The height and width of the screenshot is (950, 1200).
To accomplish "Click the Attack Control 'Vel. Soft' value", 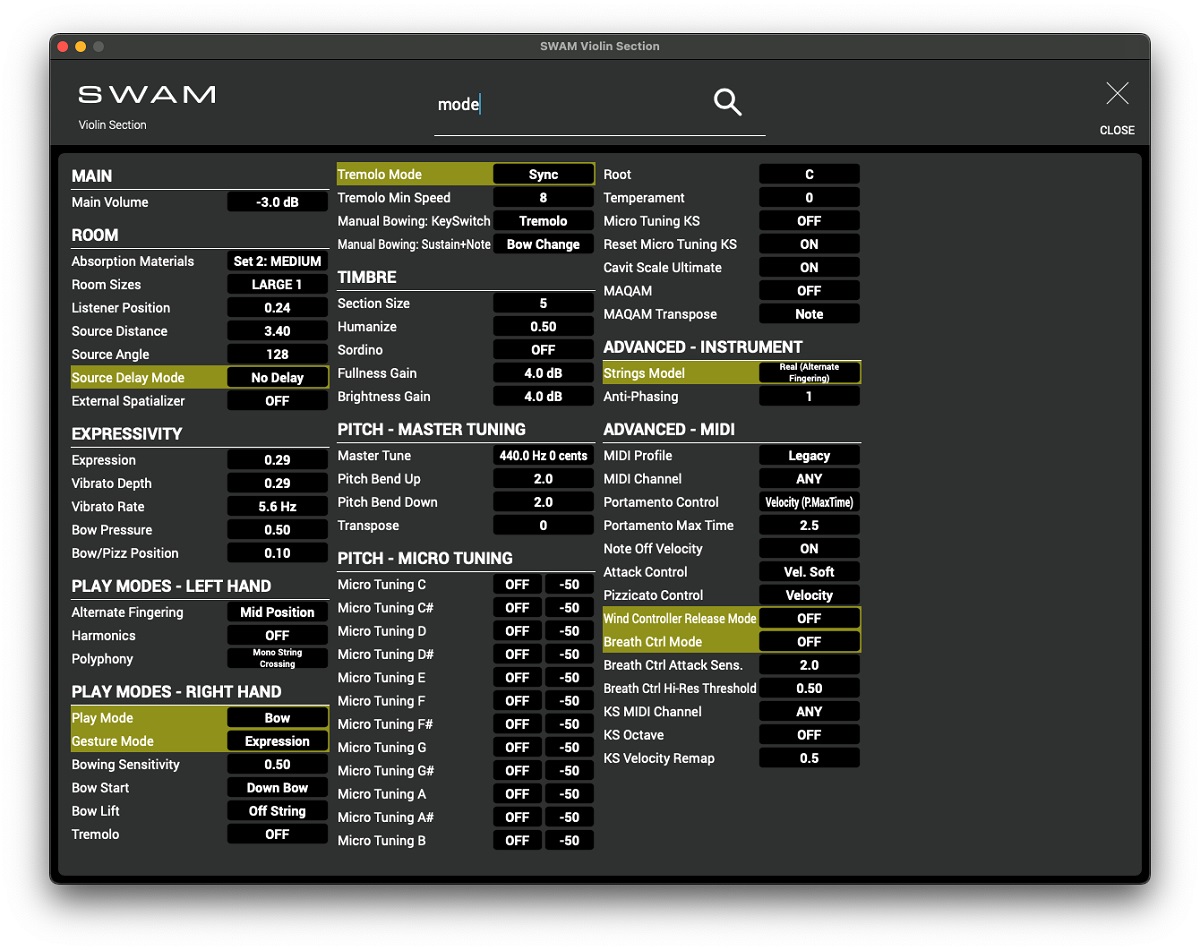I will [x=809, y=572].
